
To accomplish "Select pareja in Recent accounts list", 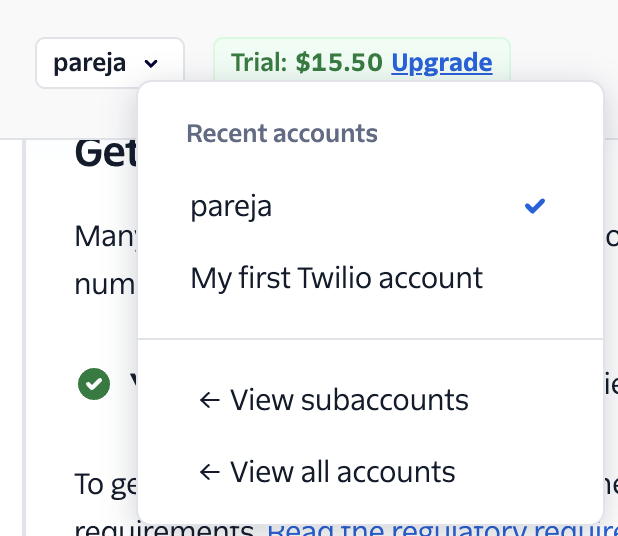I will (x=370, y=207).
